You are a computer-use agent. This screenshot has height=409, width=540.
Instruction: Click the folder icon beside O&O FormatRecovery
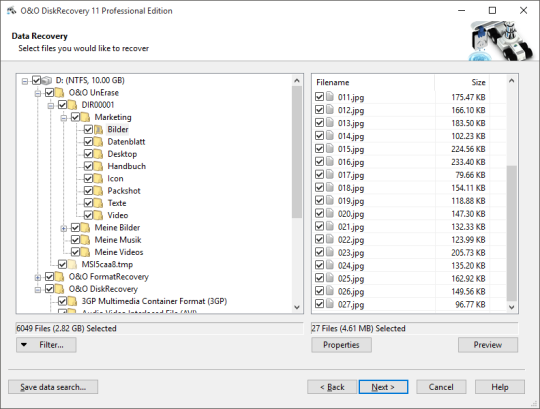click(x=60, y=276)
